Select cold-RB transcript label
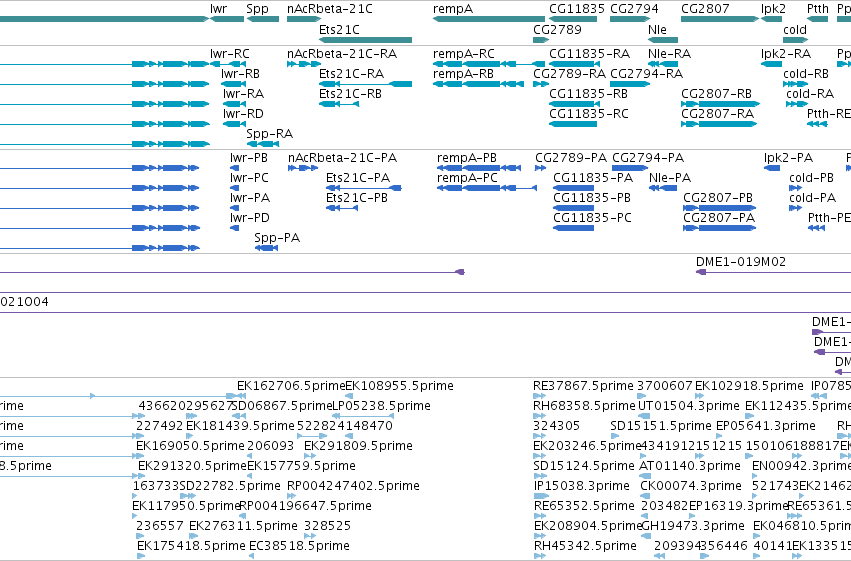 coord(806,73)
